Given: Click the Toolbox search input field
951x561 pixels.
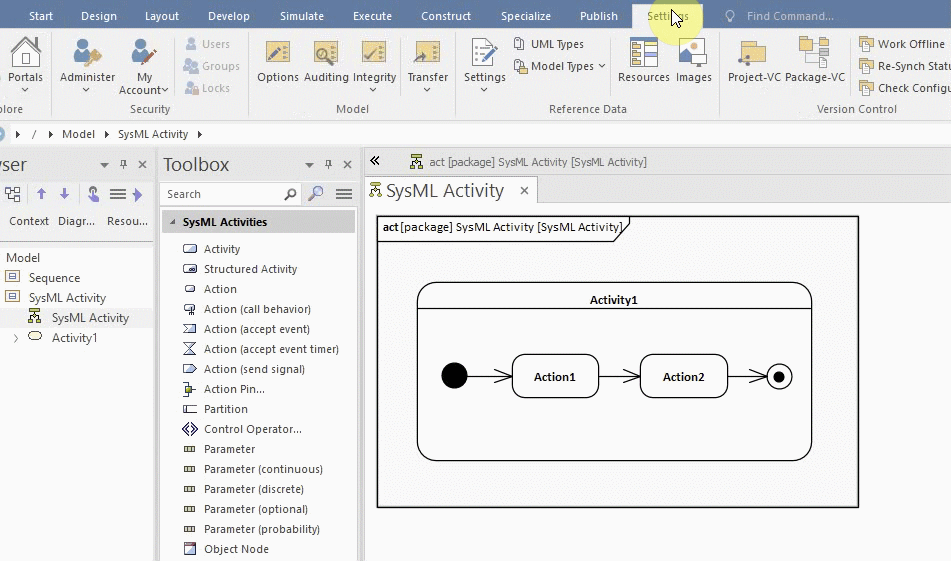Looking at the screenshot, I should coord(225,194).
